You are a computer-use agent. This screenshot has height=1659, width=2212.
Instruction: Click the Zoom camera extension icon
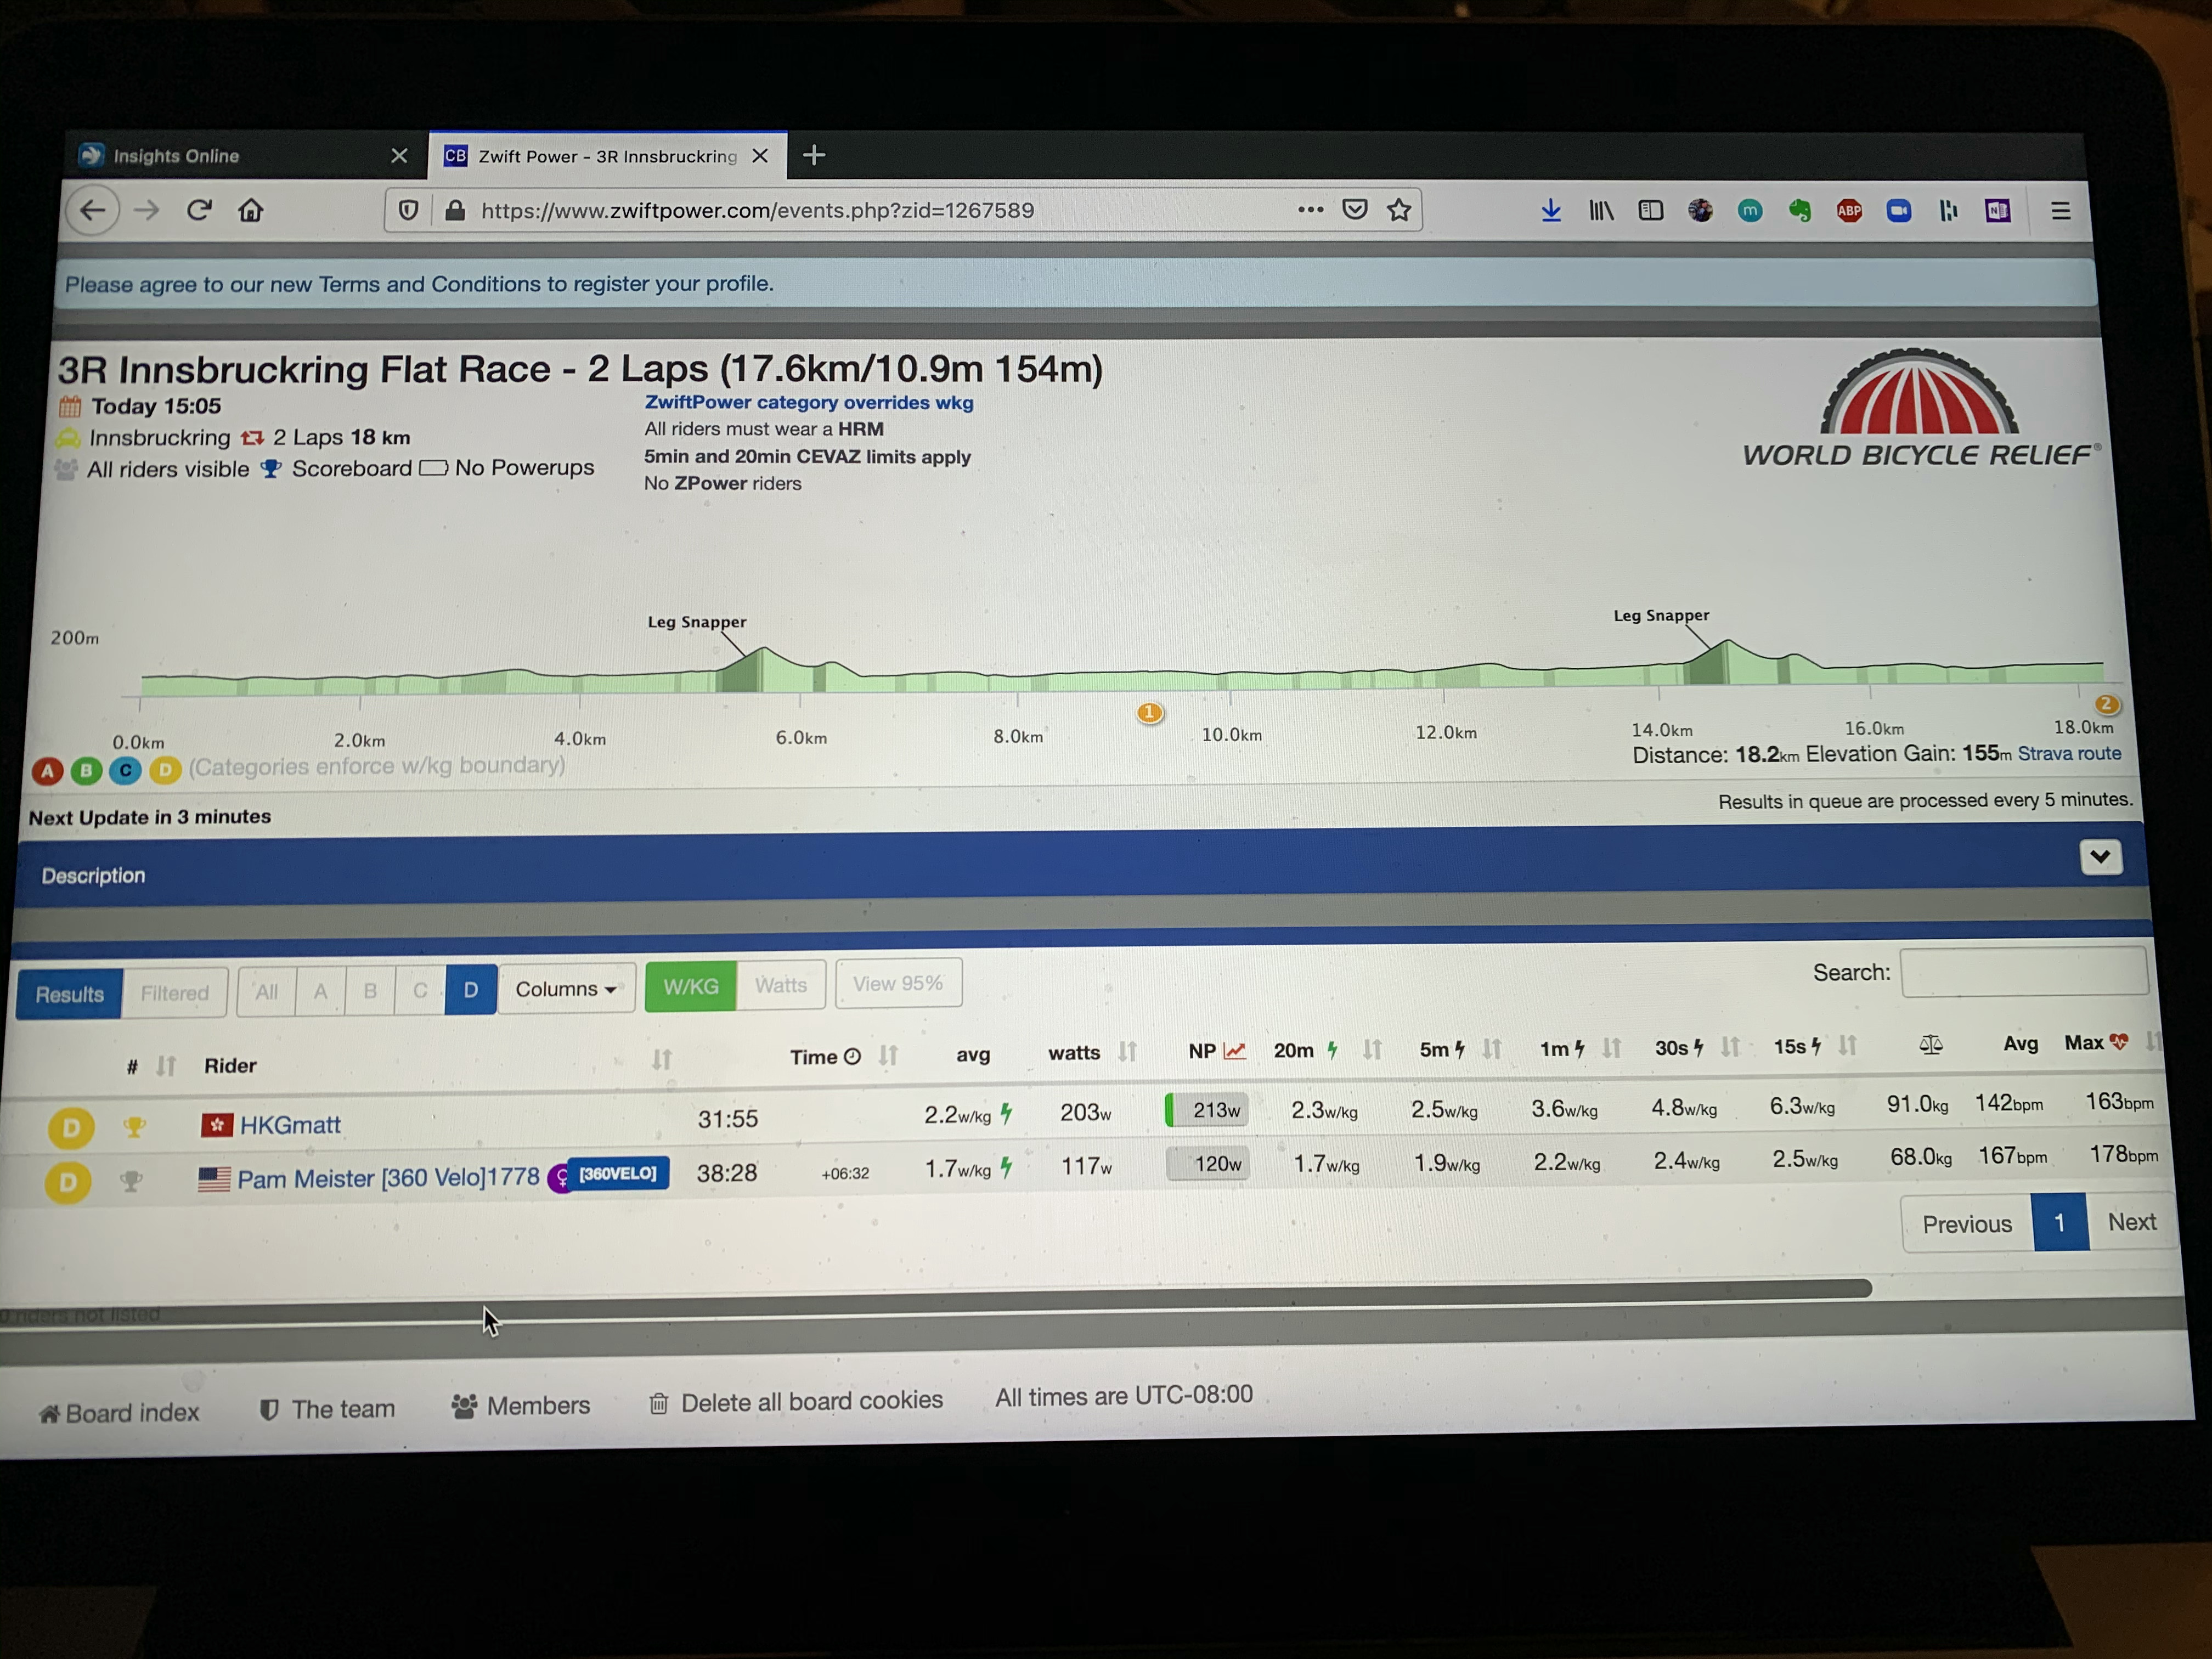tap(1899, 210)
